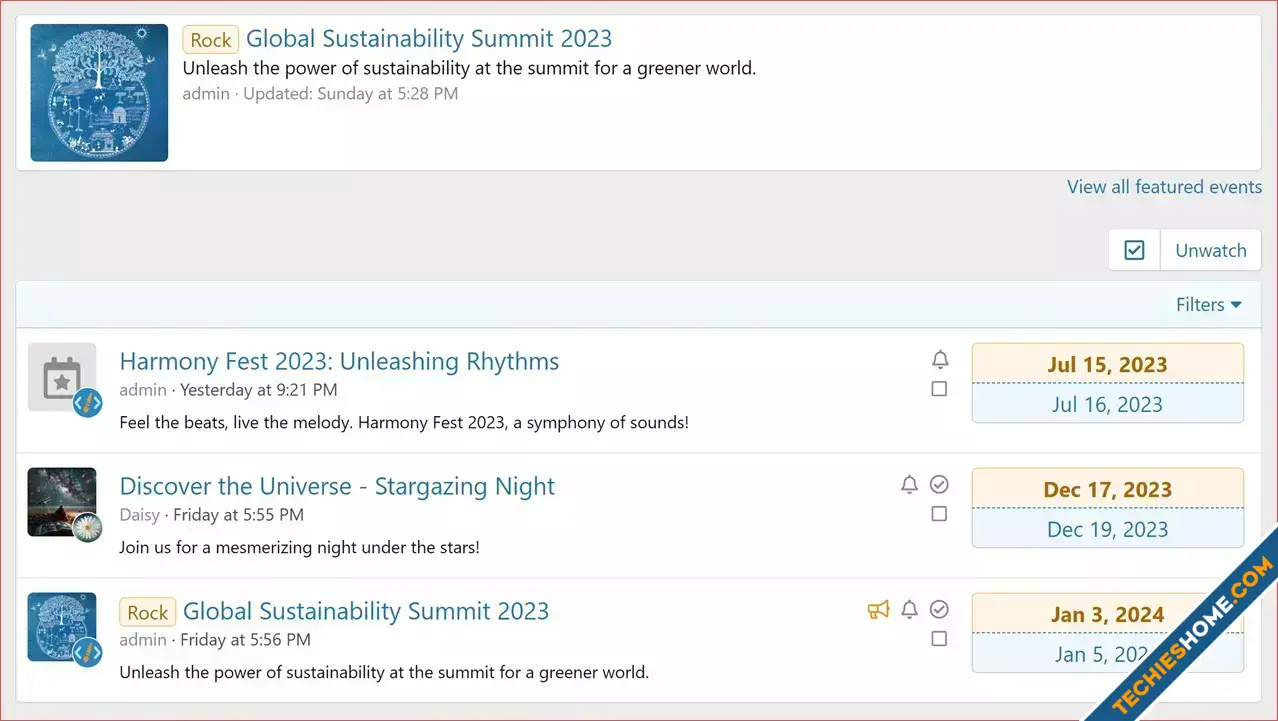Click admin author in the featured block

point(206,94)
